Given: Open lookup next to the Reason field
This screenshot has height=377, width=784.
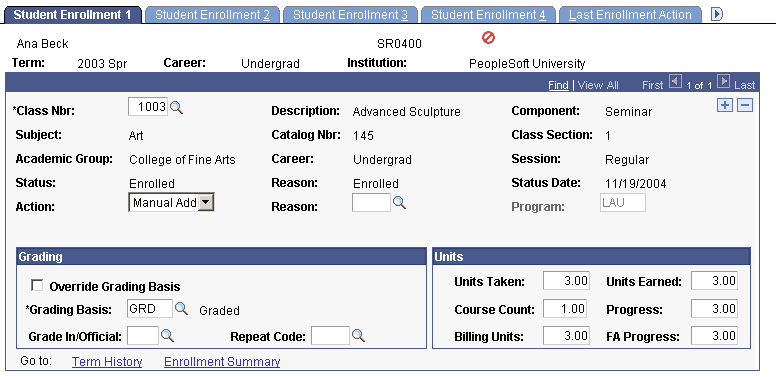Looking at the screenshot, I should click(x=399, y=202).
